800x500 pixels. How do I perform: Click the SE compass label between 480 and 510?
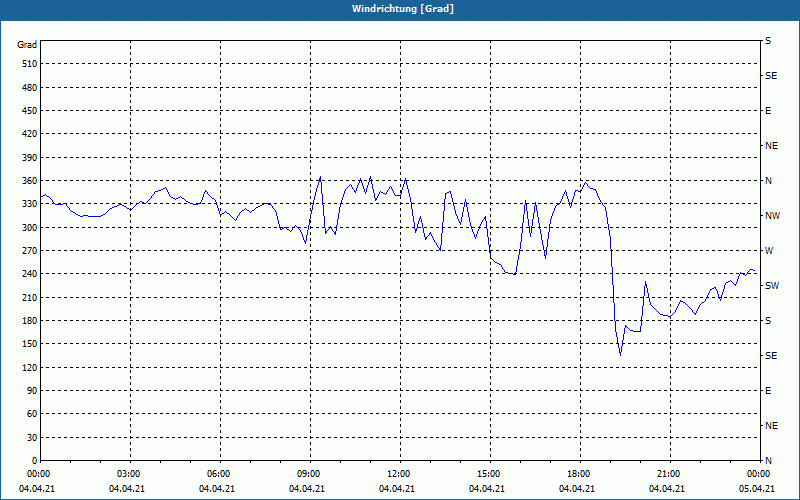(x=771, y=76)
